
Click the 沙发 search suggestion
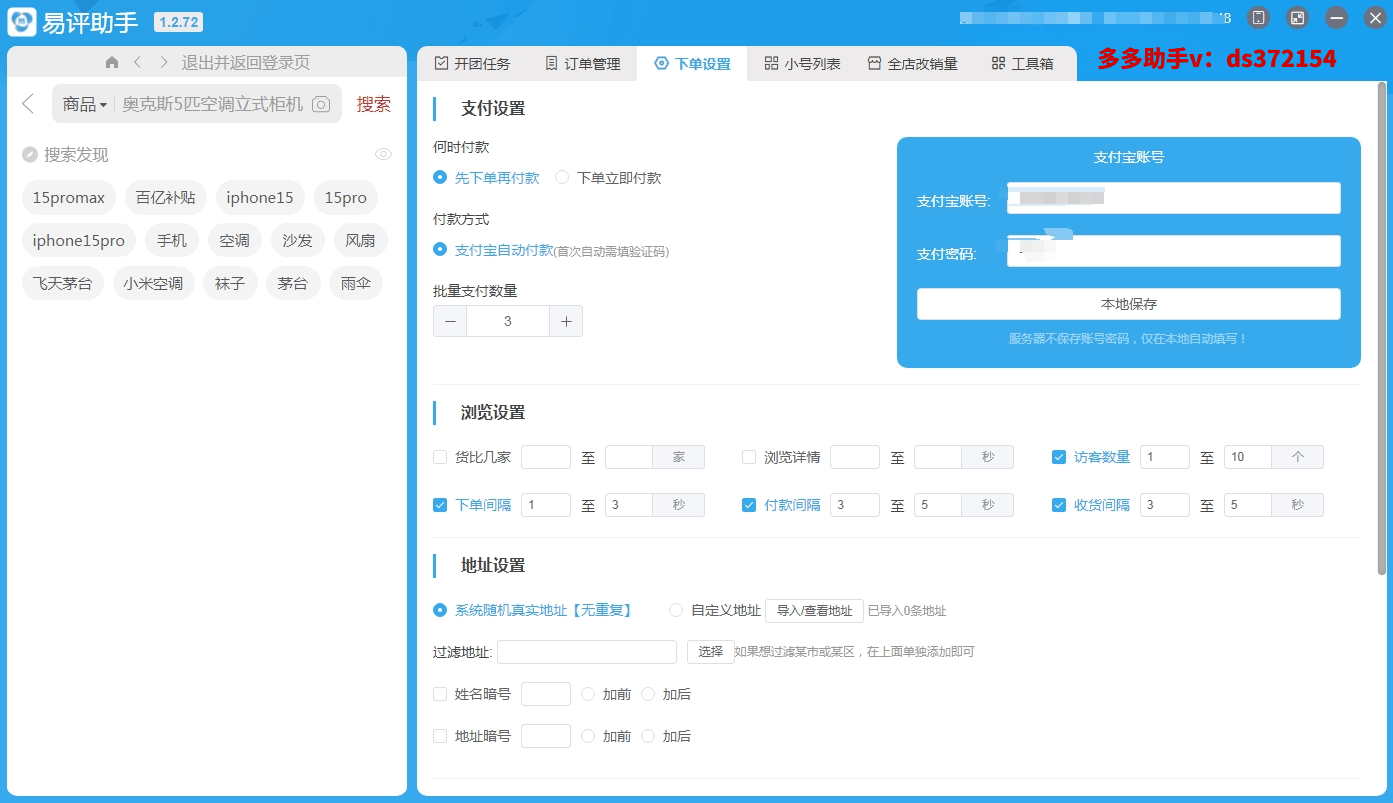coord(298,240)
